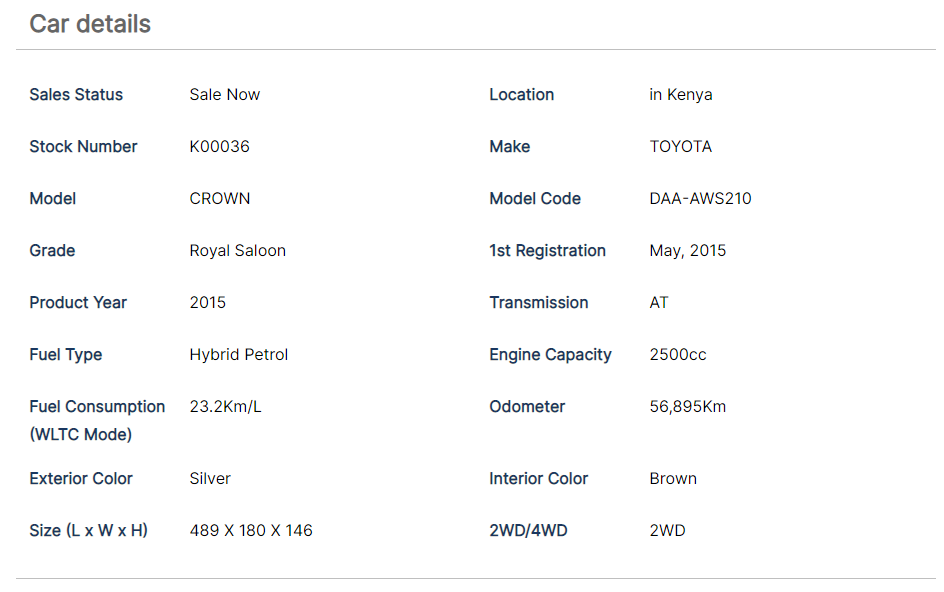Viewport: 944px width, 592px height.
Task: Click the Sale Now status value
Action: [224, 95]
